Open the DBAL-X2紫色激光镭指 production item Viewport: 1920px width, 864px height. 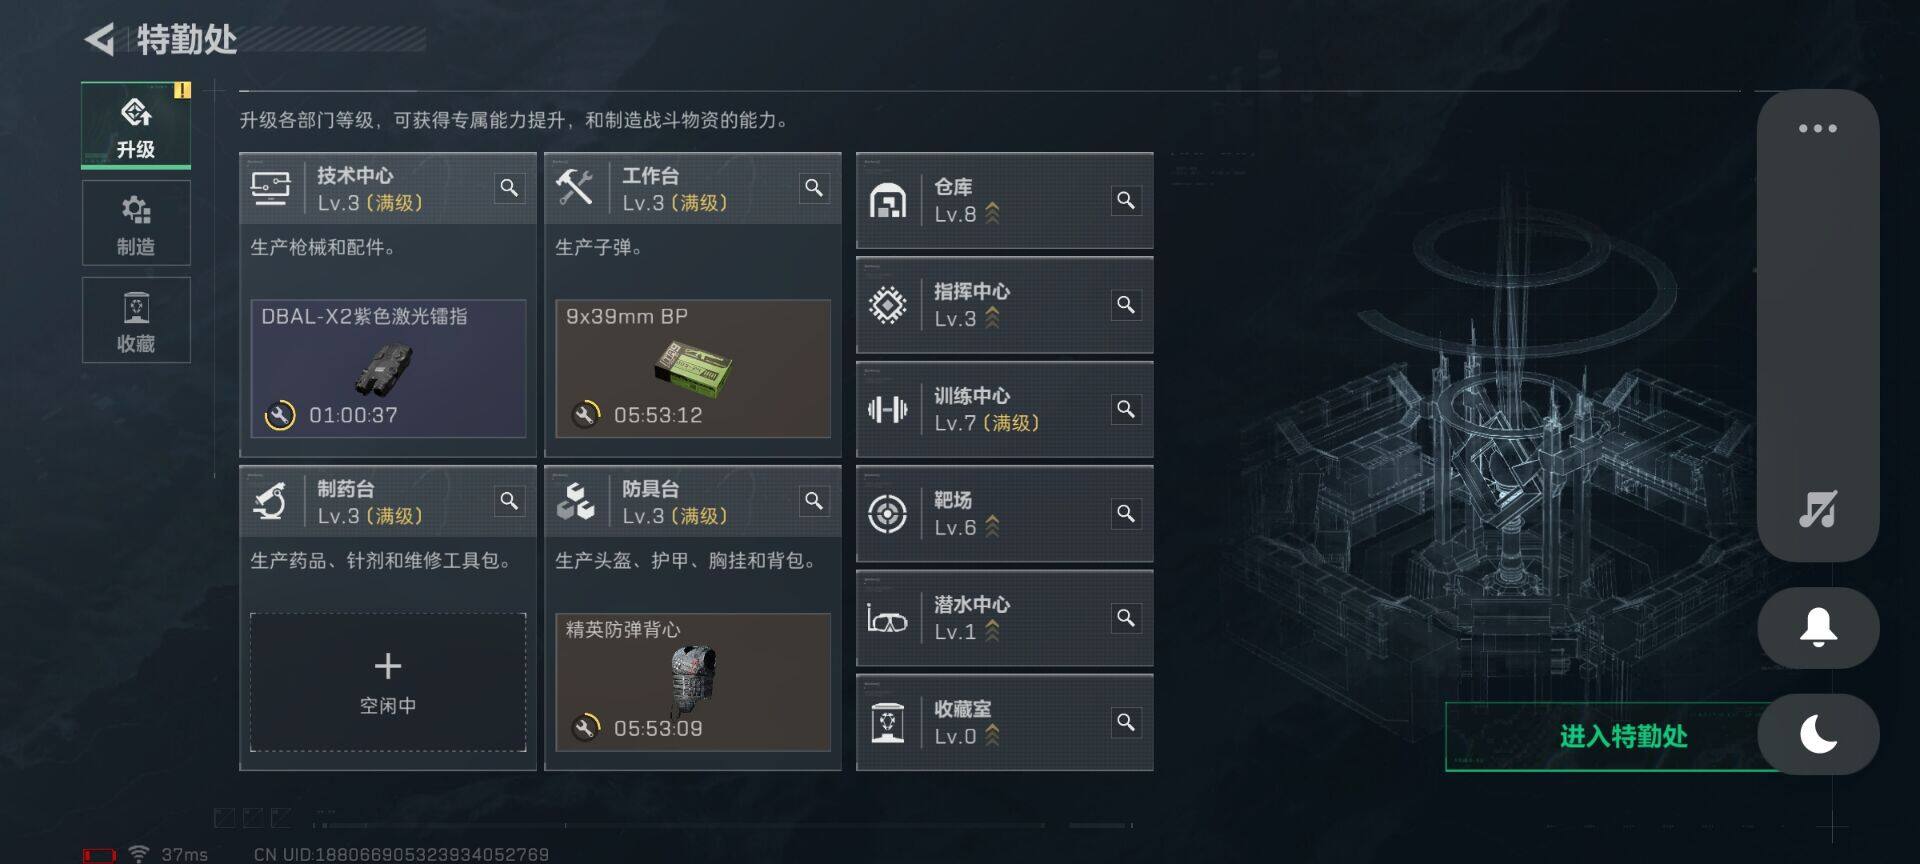coord(388,368)
